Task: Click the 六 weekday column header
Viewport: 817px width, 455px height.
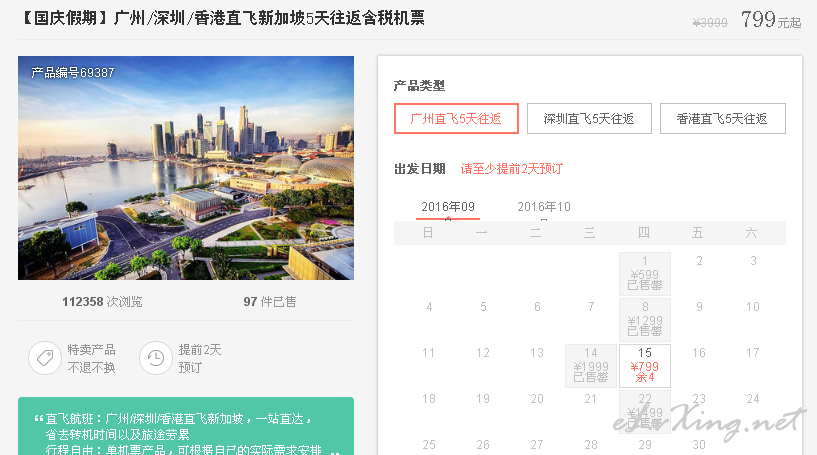Action: coord(751,232)
